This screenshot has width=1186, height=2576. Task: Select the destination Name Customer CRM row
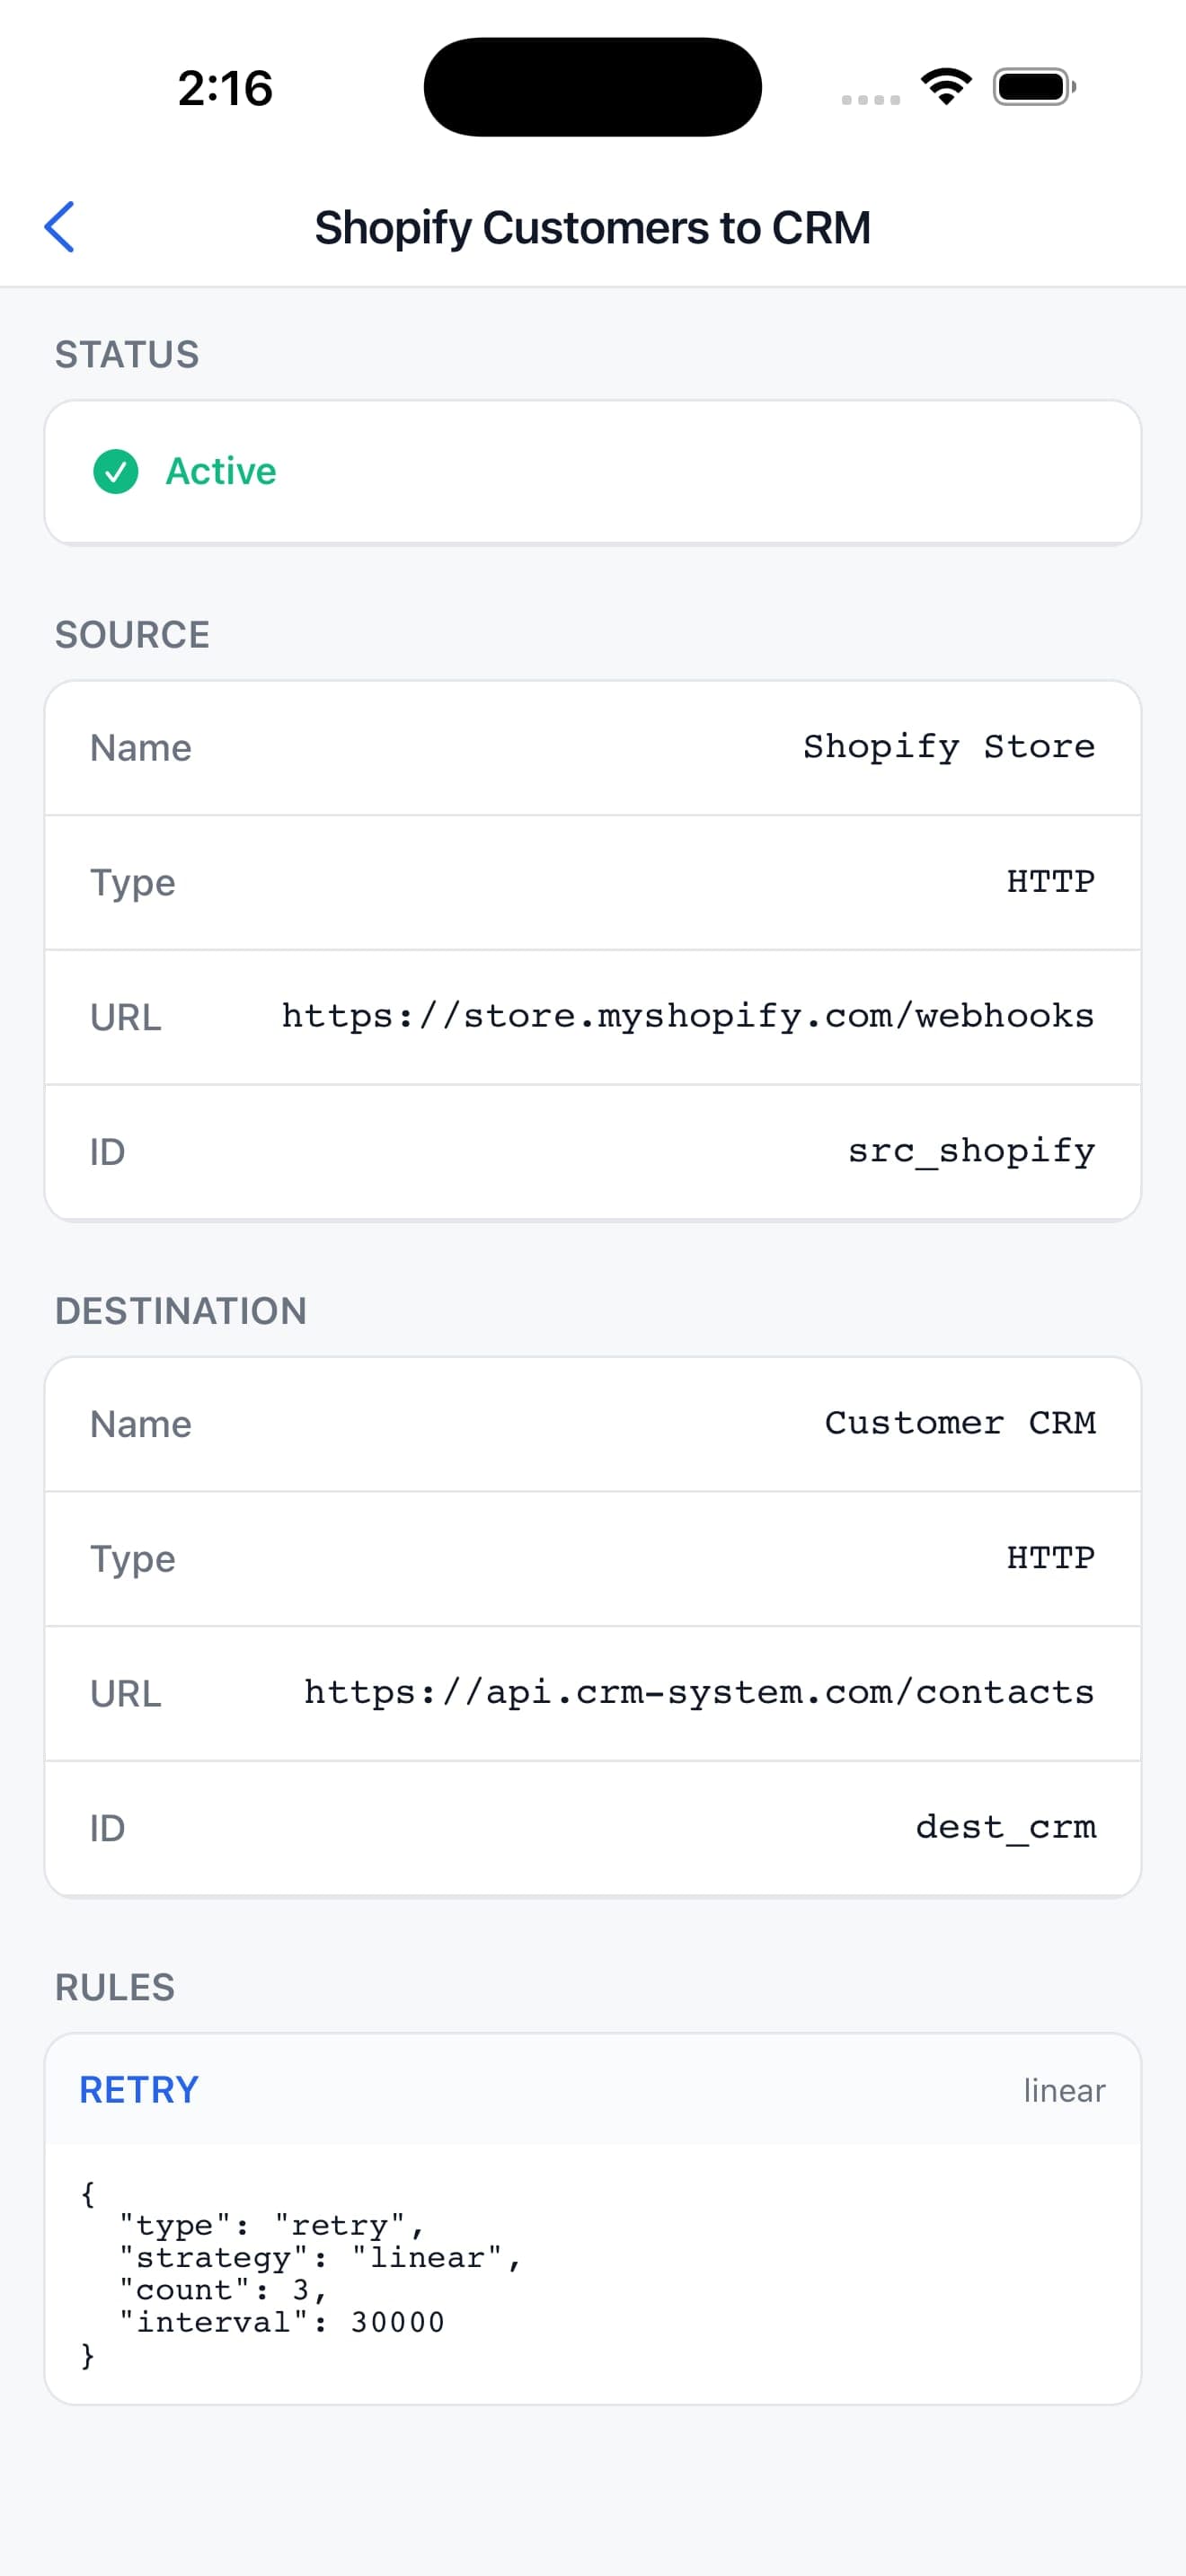pyautogui.click(x=593, y=1424)
